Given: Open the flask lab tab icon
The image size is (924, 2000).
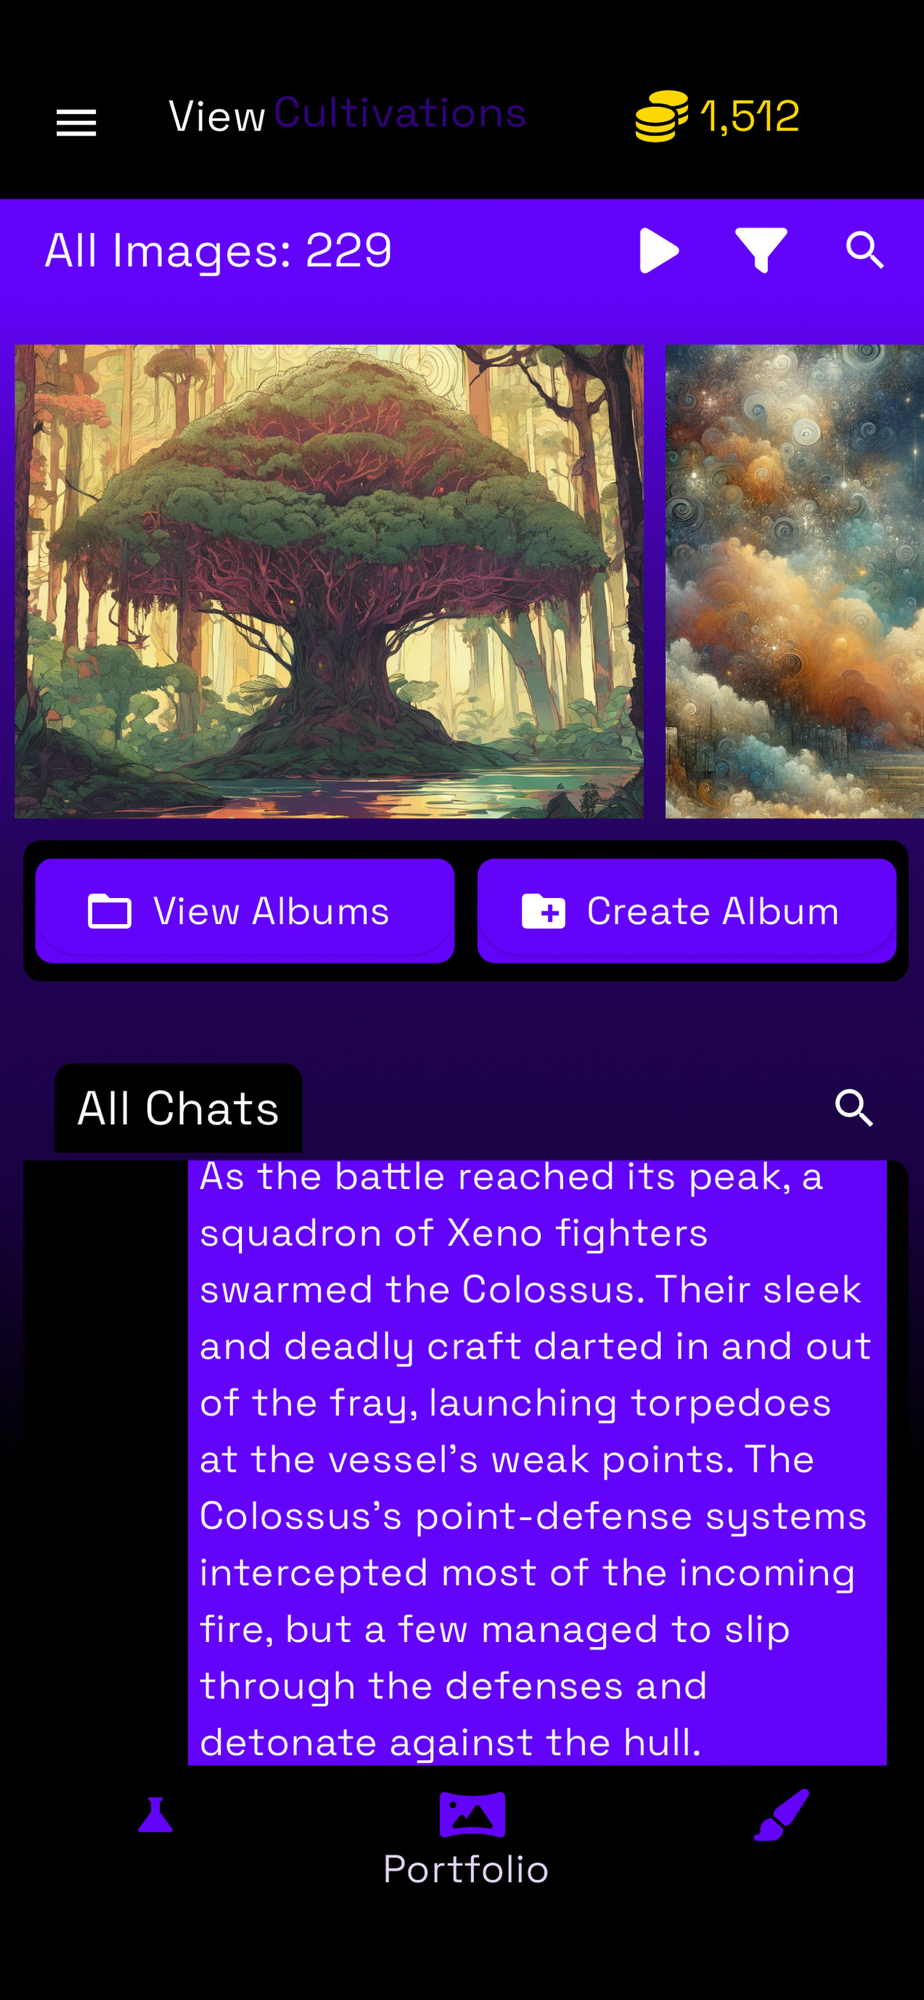Looking at the screenshot, I should (155, 1814).
